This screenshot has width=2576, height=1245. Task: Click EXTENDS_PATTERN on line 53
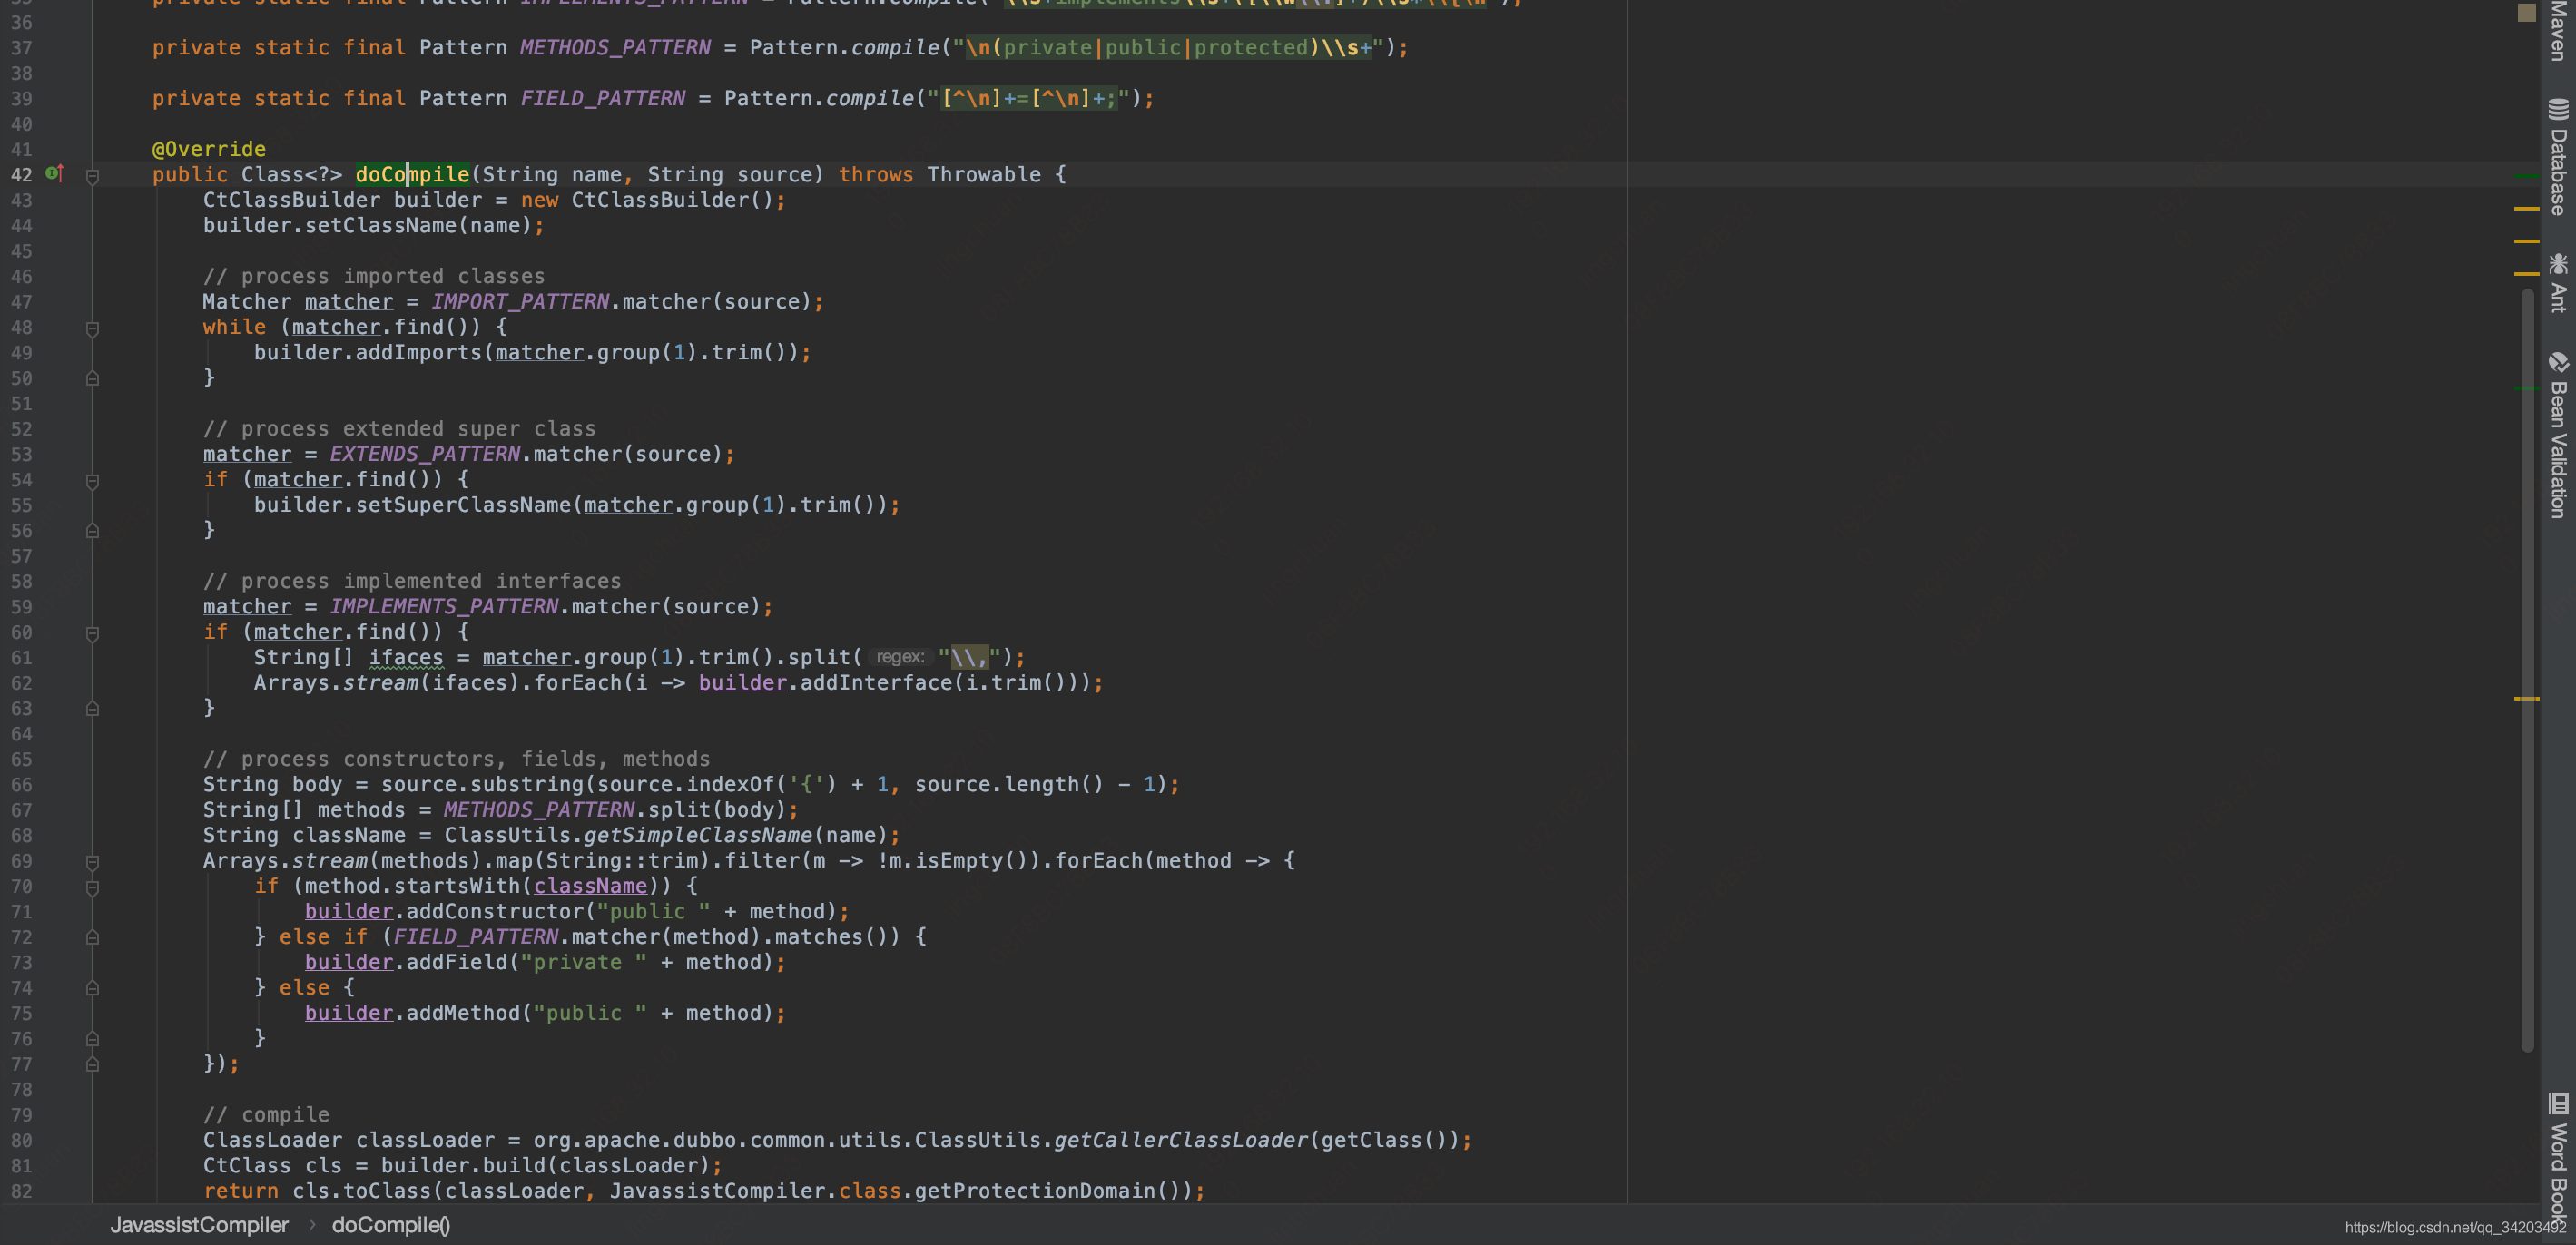point(425,454)
